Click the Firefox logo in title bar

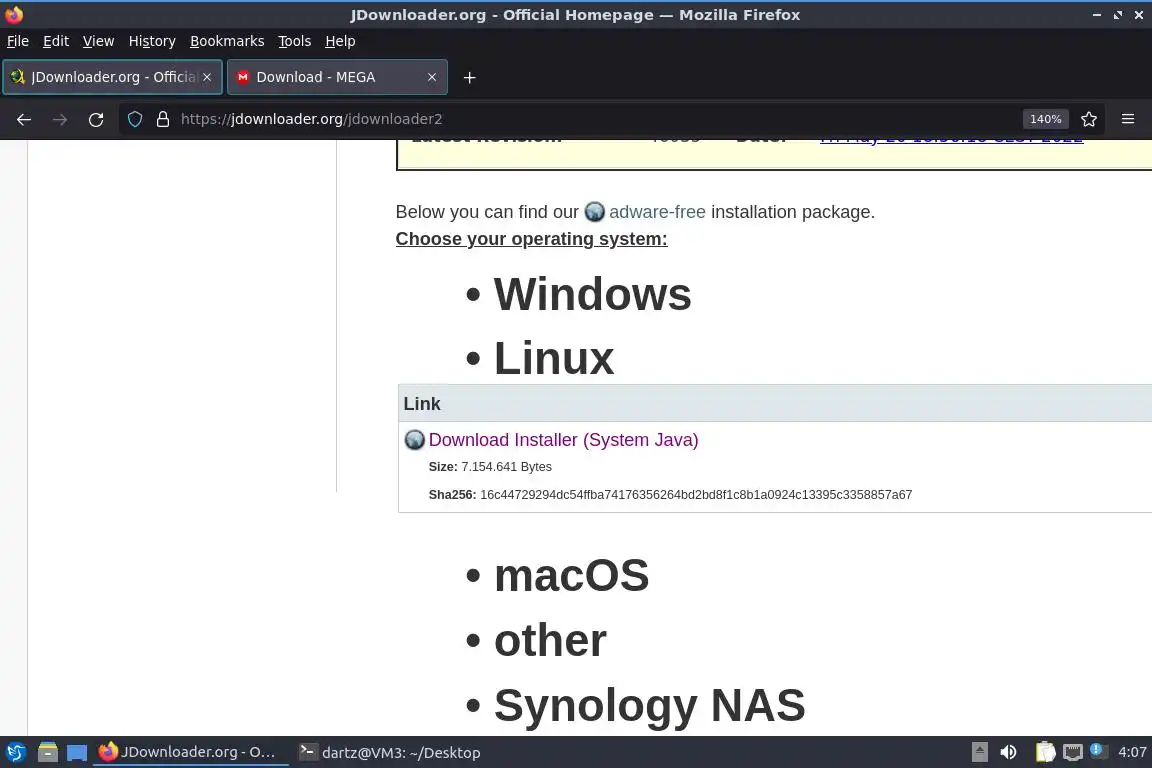click(14, 15)
